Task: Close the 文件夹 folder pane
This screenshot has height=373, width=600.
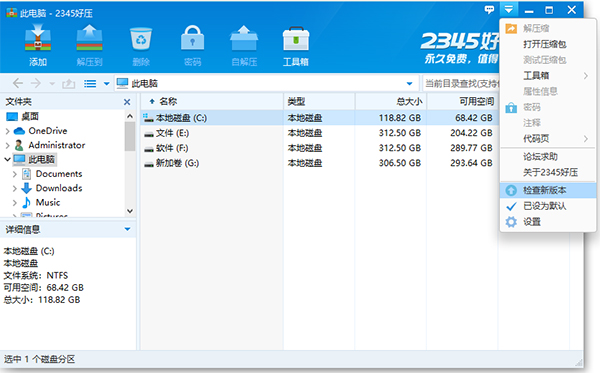Action: 127,102
